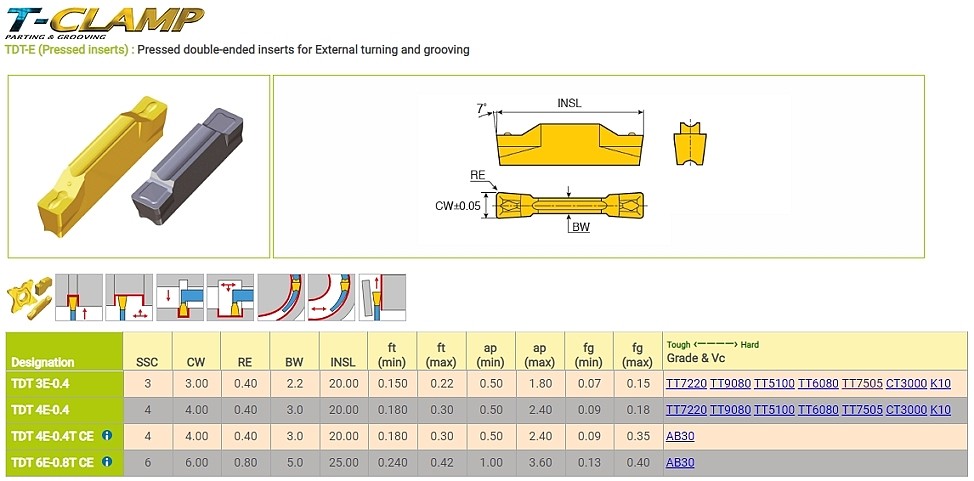
Task: Click AB30 grade link for TDT 4E-0.4T CE
Action: point(680,436)
